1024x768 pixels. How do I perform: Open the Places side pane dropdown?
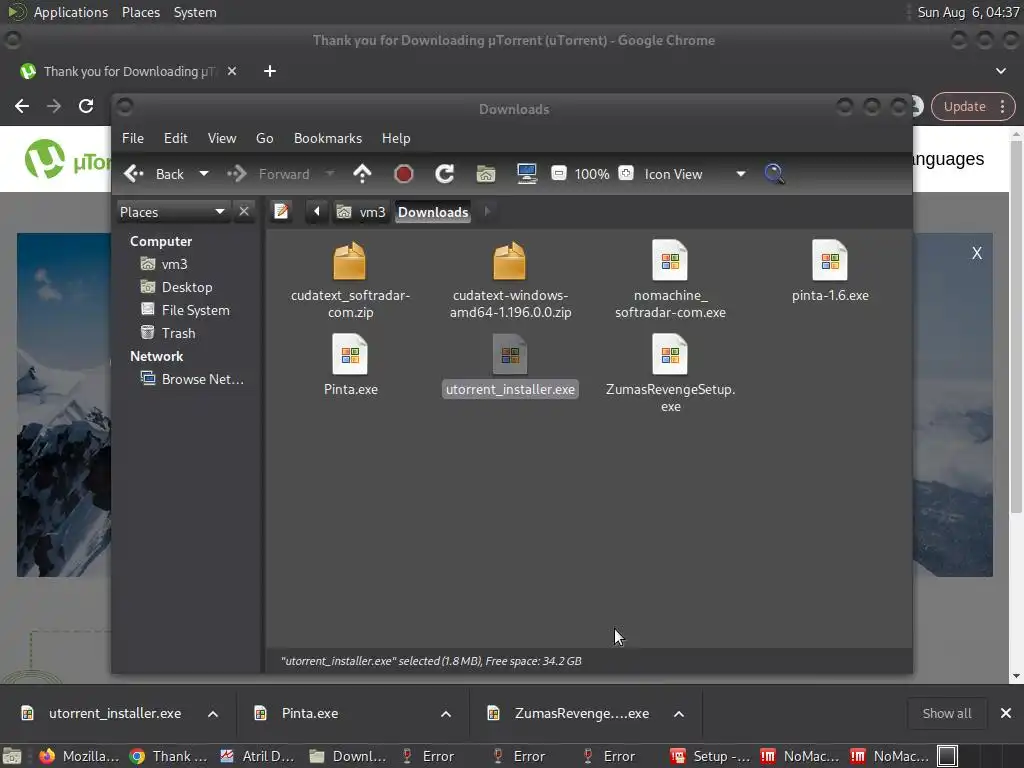(x=172, y=212)
